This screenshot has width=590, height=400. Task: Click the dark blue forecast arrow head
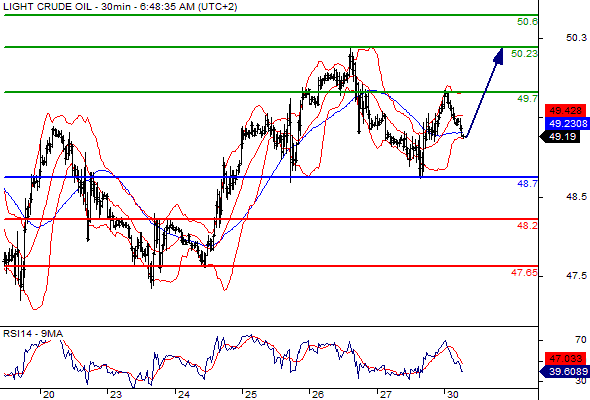click(498, 56)
